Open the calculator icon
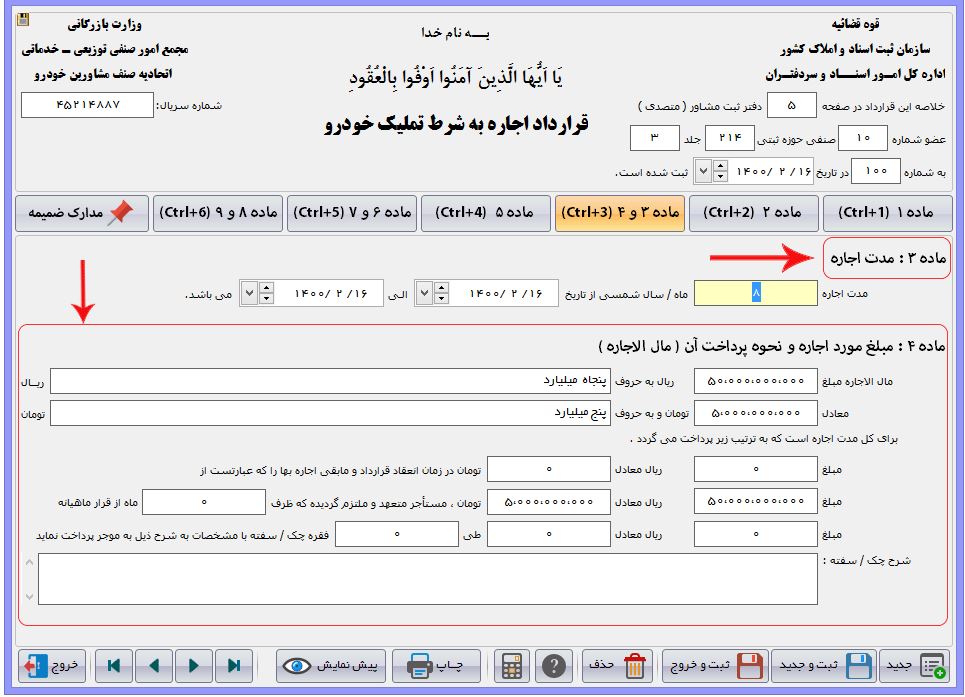 [511, 666]
